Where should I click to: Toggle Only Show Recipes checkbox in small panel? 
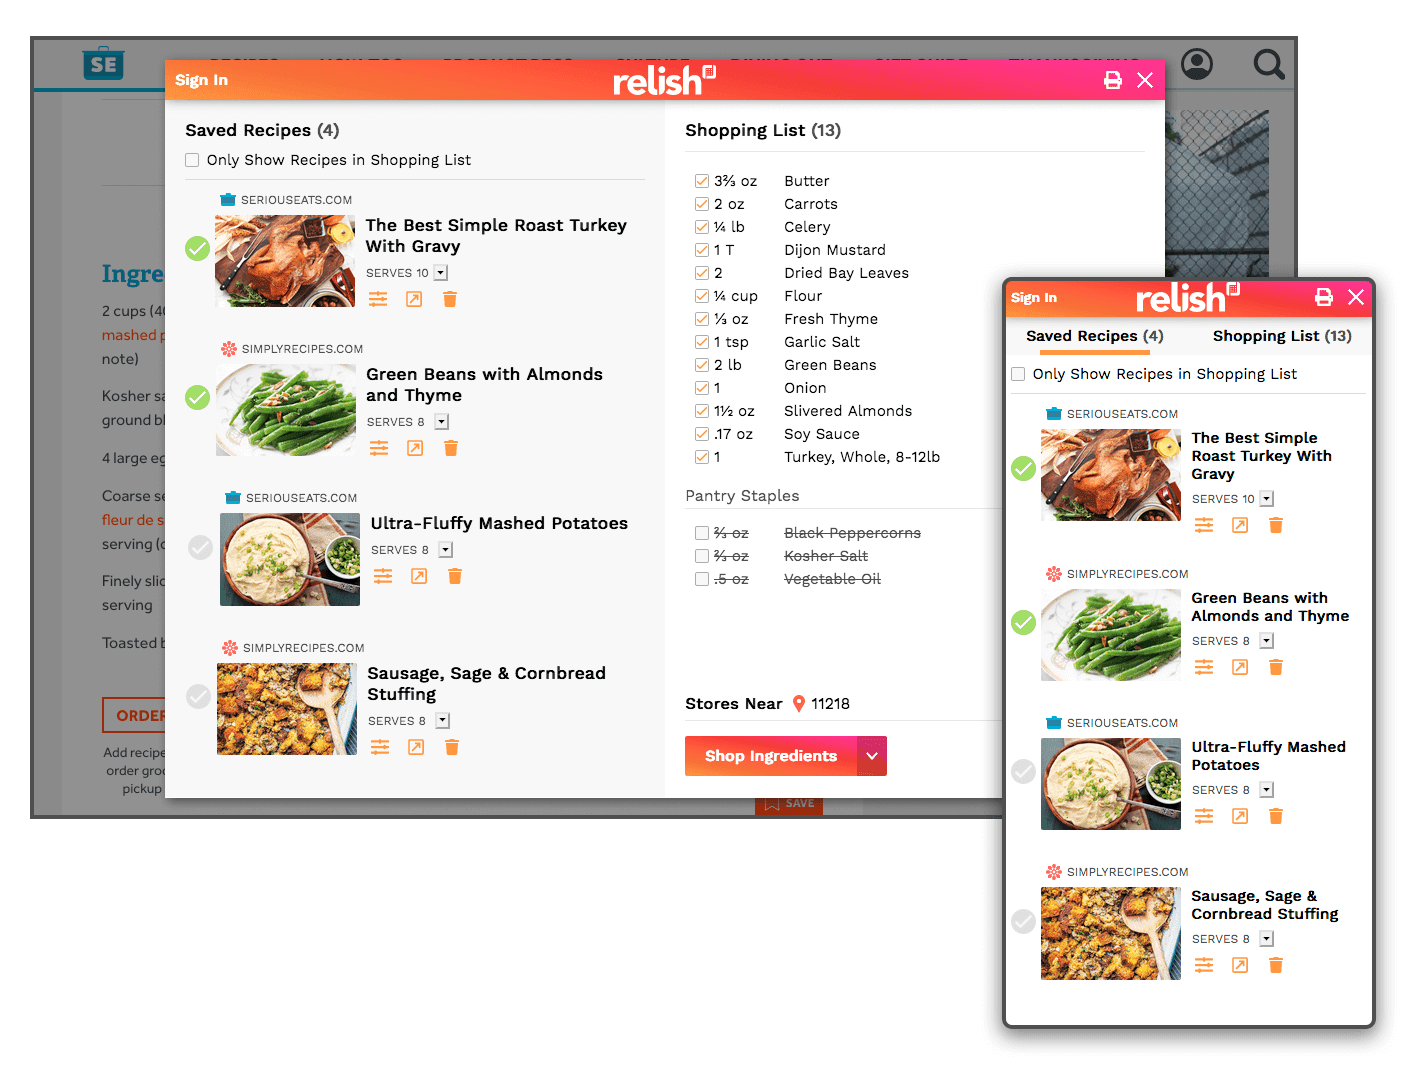[x=1018, y=374]
